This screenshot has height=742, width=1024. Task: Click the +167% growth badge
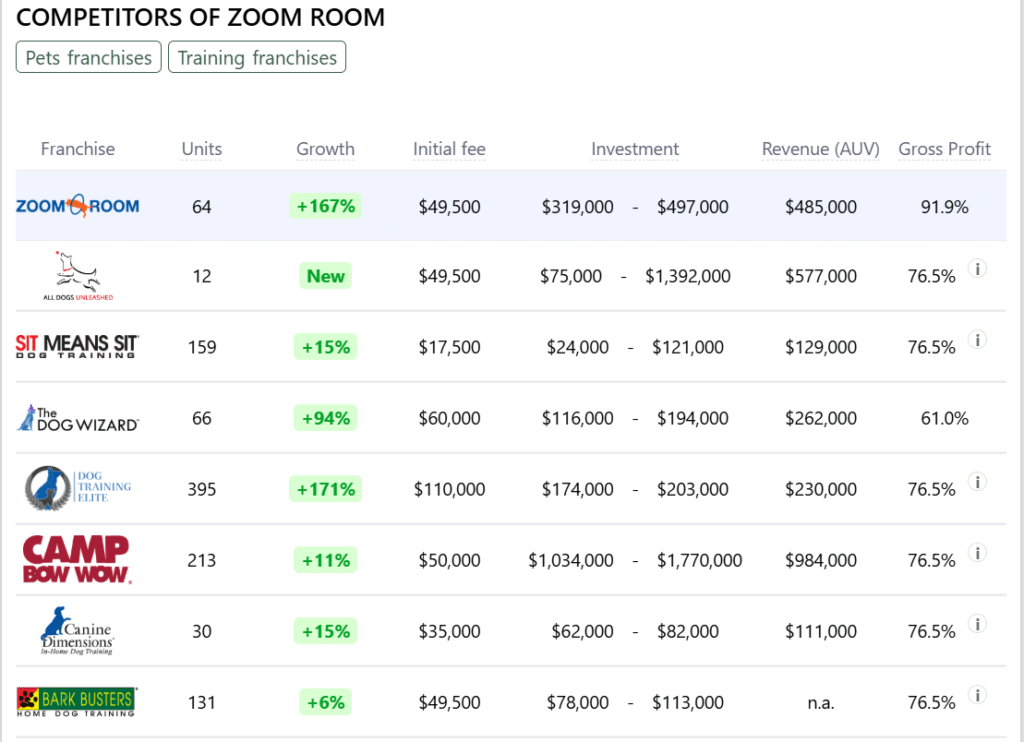coord(325,206)
